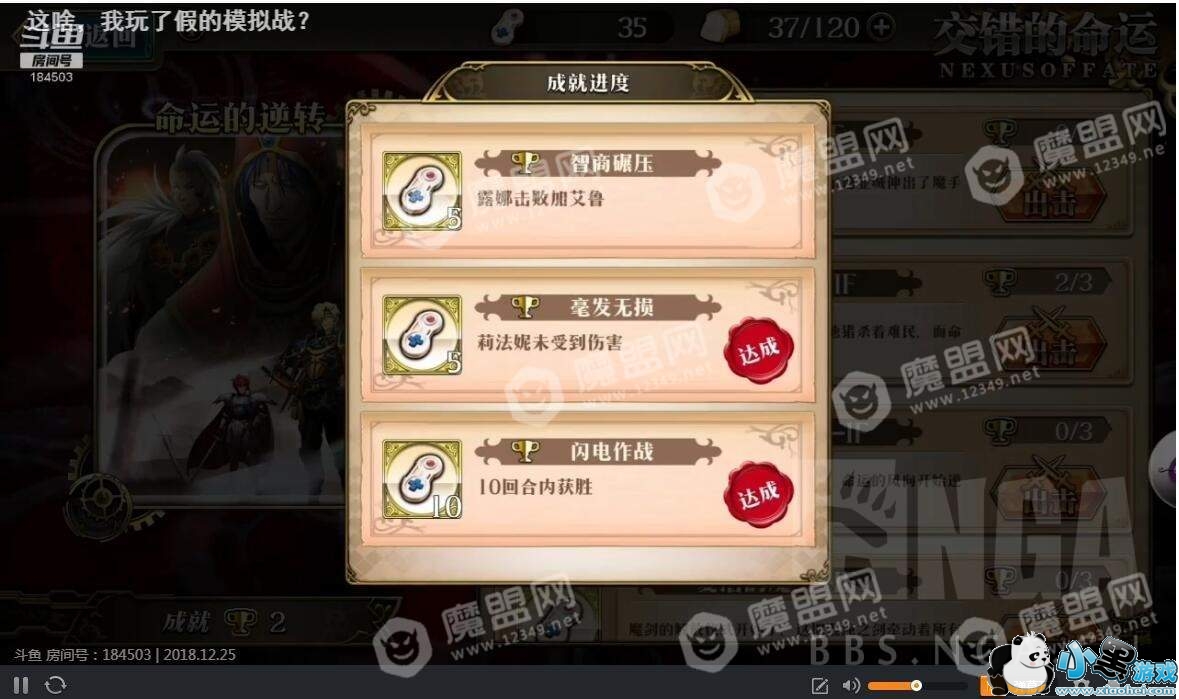
Task: Select reward icon for 智商碾压 achievement
Action: 421,191
